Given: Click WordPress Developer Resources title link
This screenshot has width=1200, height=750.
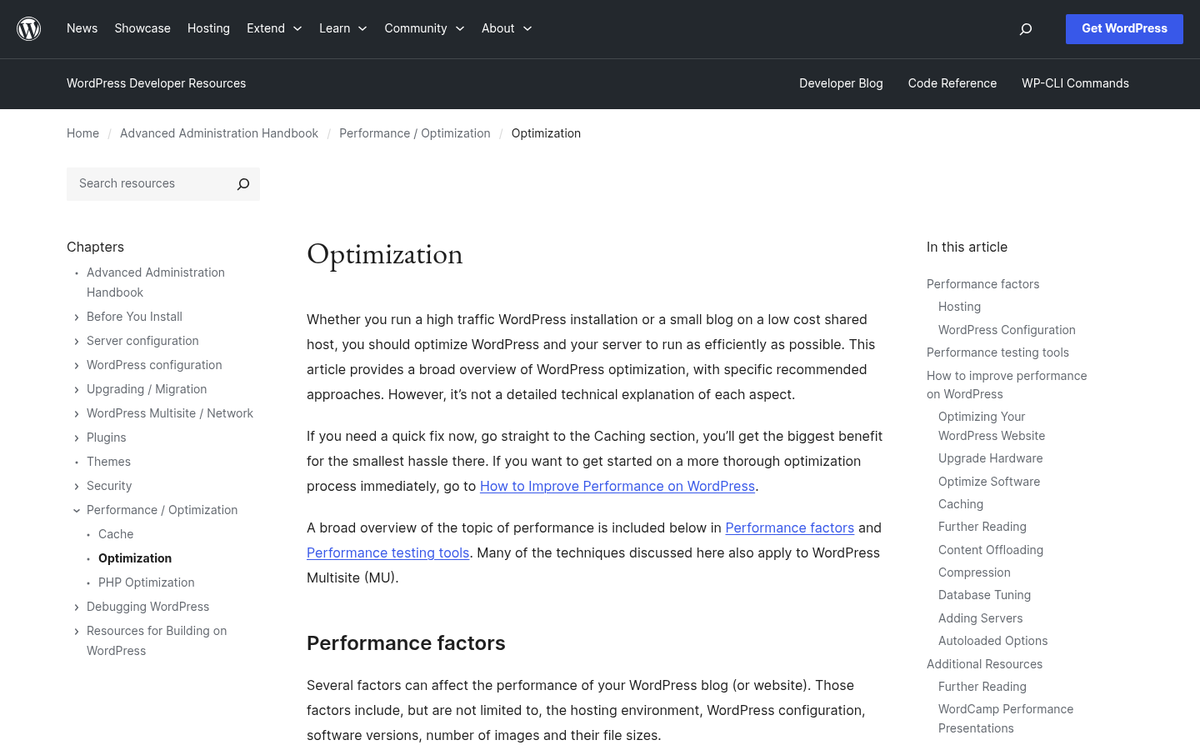Looking at the screenshot, I should pyautogui.click(x=156, y=83).
